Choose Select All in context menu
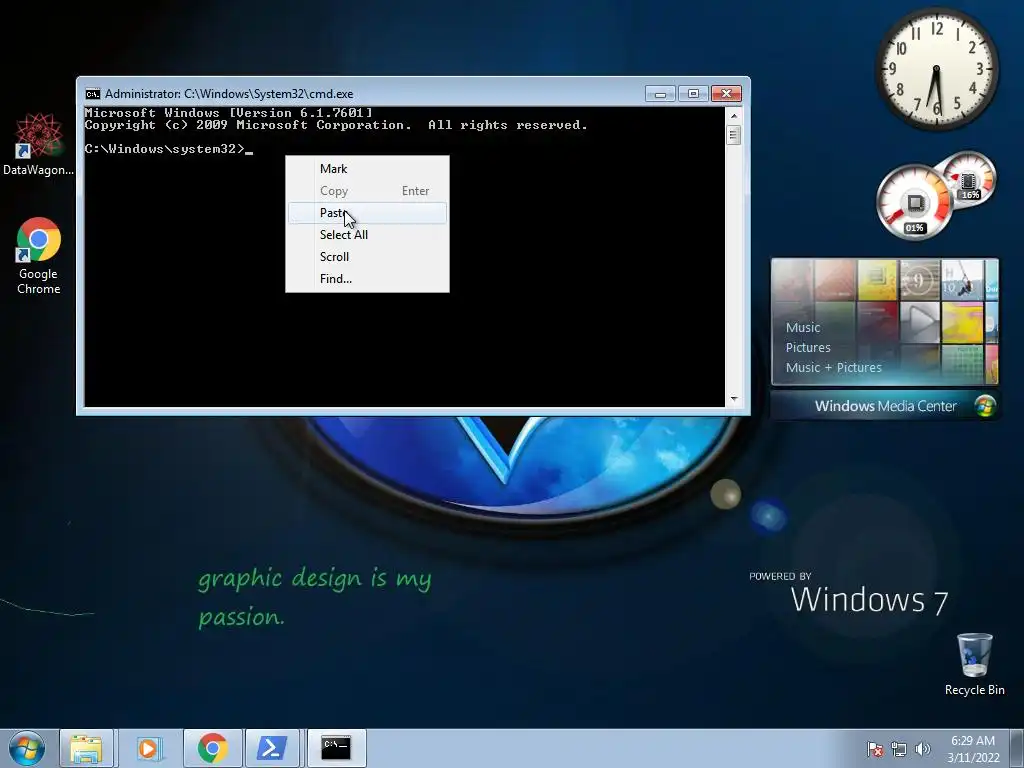This screenshot has height=768, width=1024. (367, 234)
